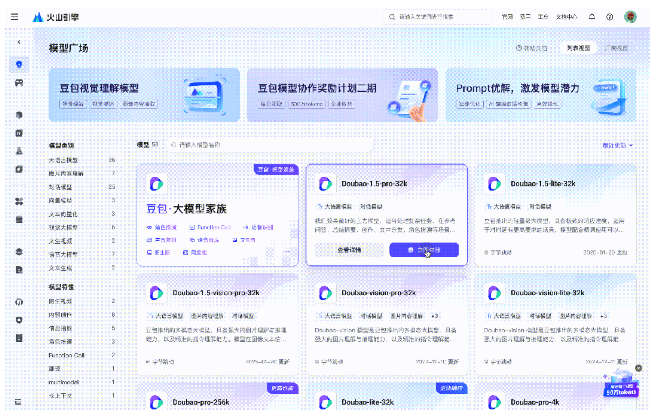
Task: Click the Doubao-lite-32k model logo
Action: coord(325,402)
